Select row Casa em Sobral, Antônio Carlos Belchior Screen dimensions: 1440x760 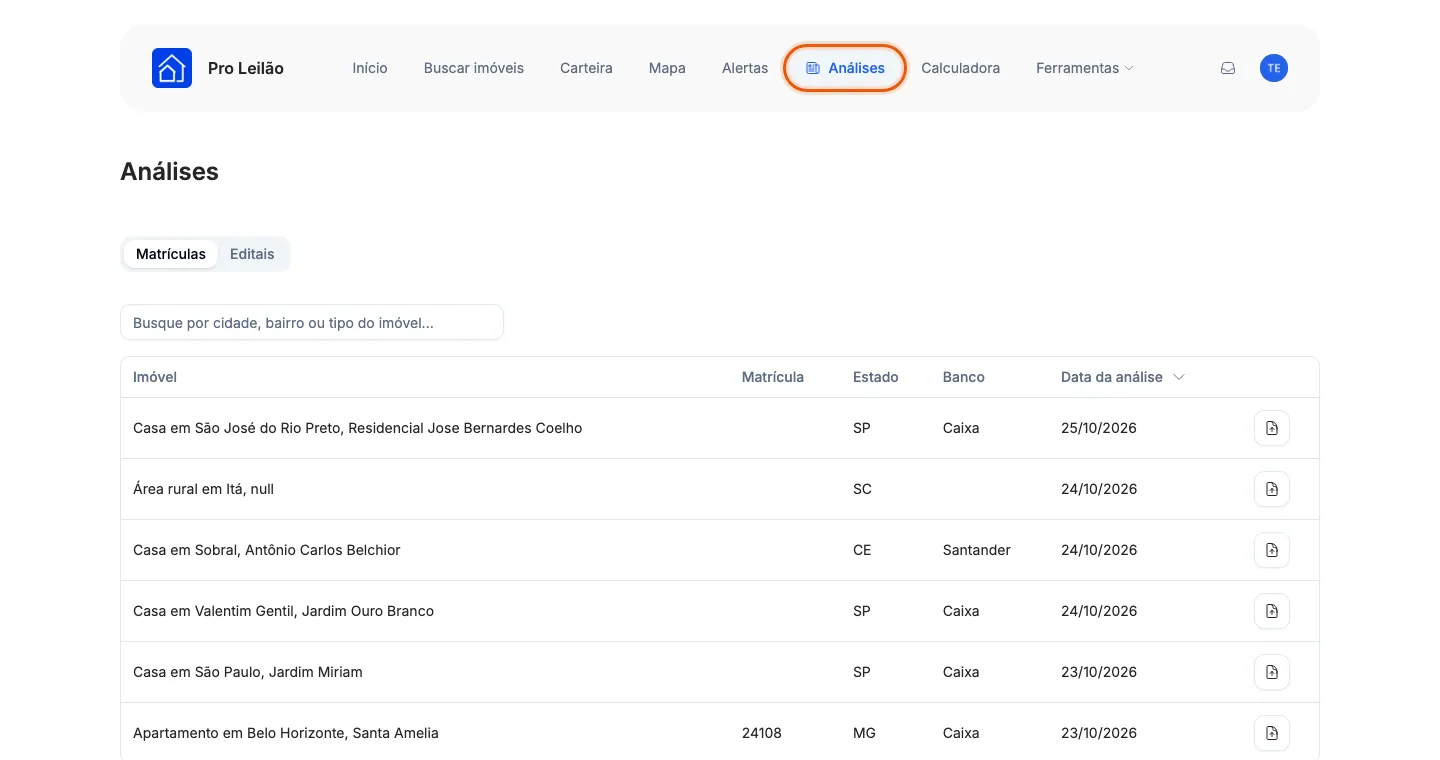pos(720,550)
